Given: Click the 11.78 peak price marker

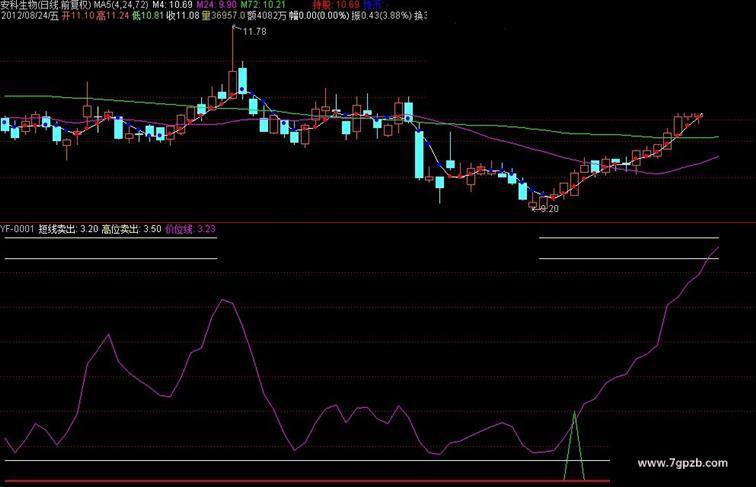Looking at the screenshot, I should 254,32.
